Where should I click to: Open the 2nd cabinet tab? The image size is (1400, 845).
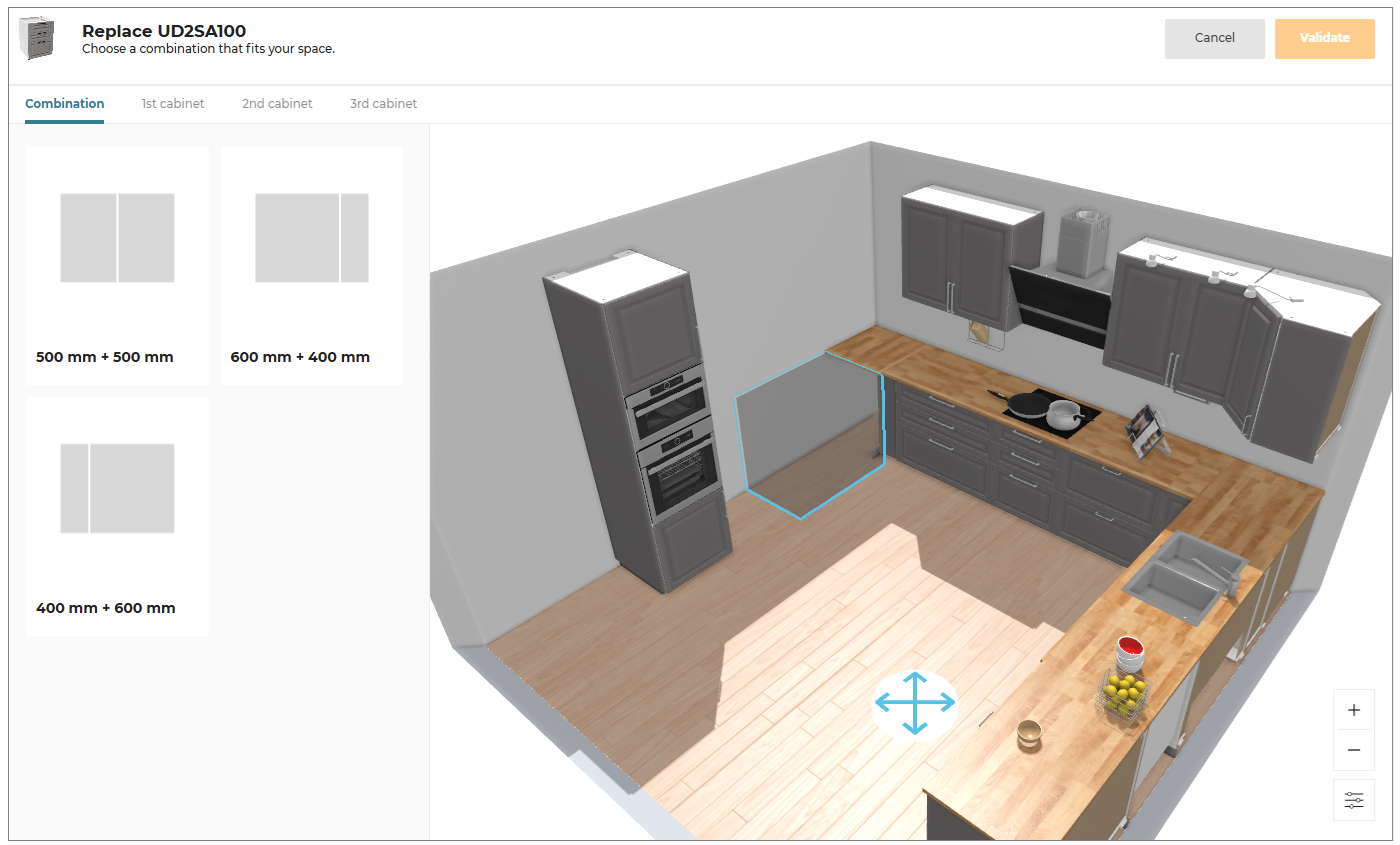(x=277, y=104)
